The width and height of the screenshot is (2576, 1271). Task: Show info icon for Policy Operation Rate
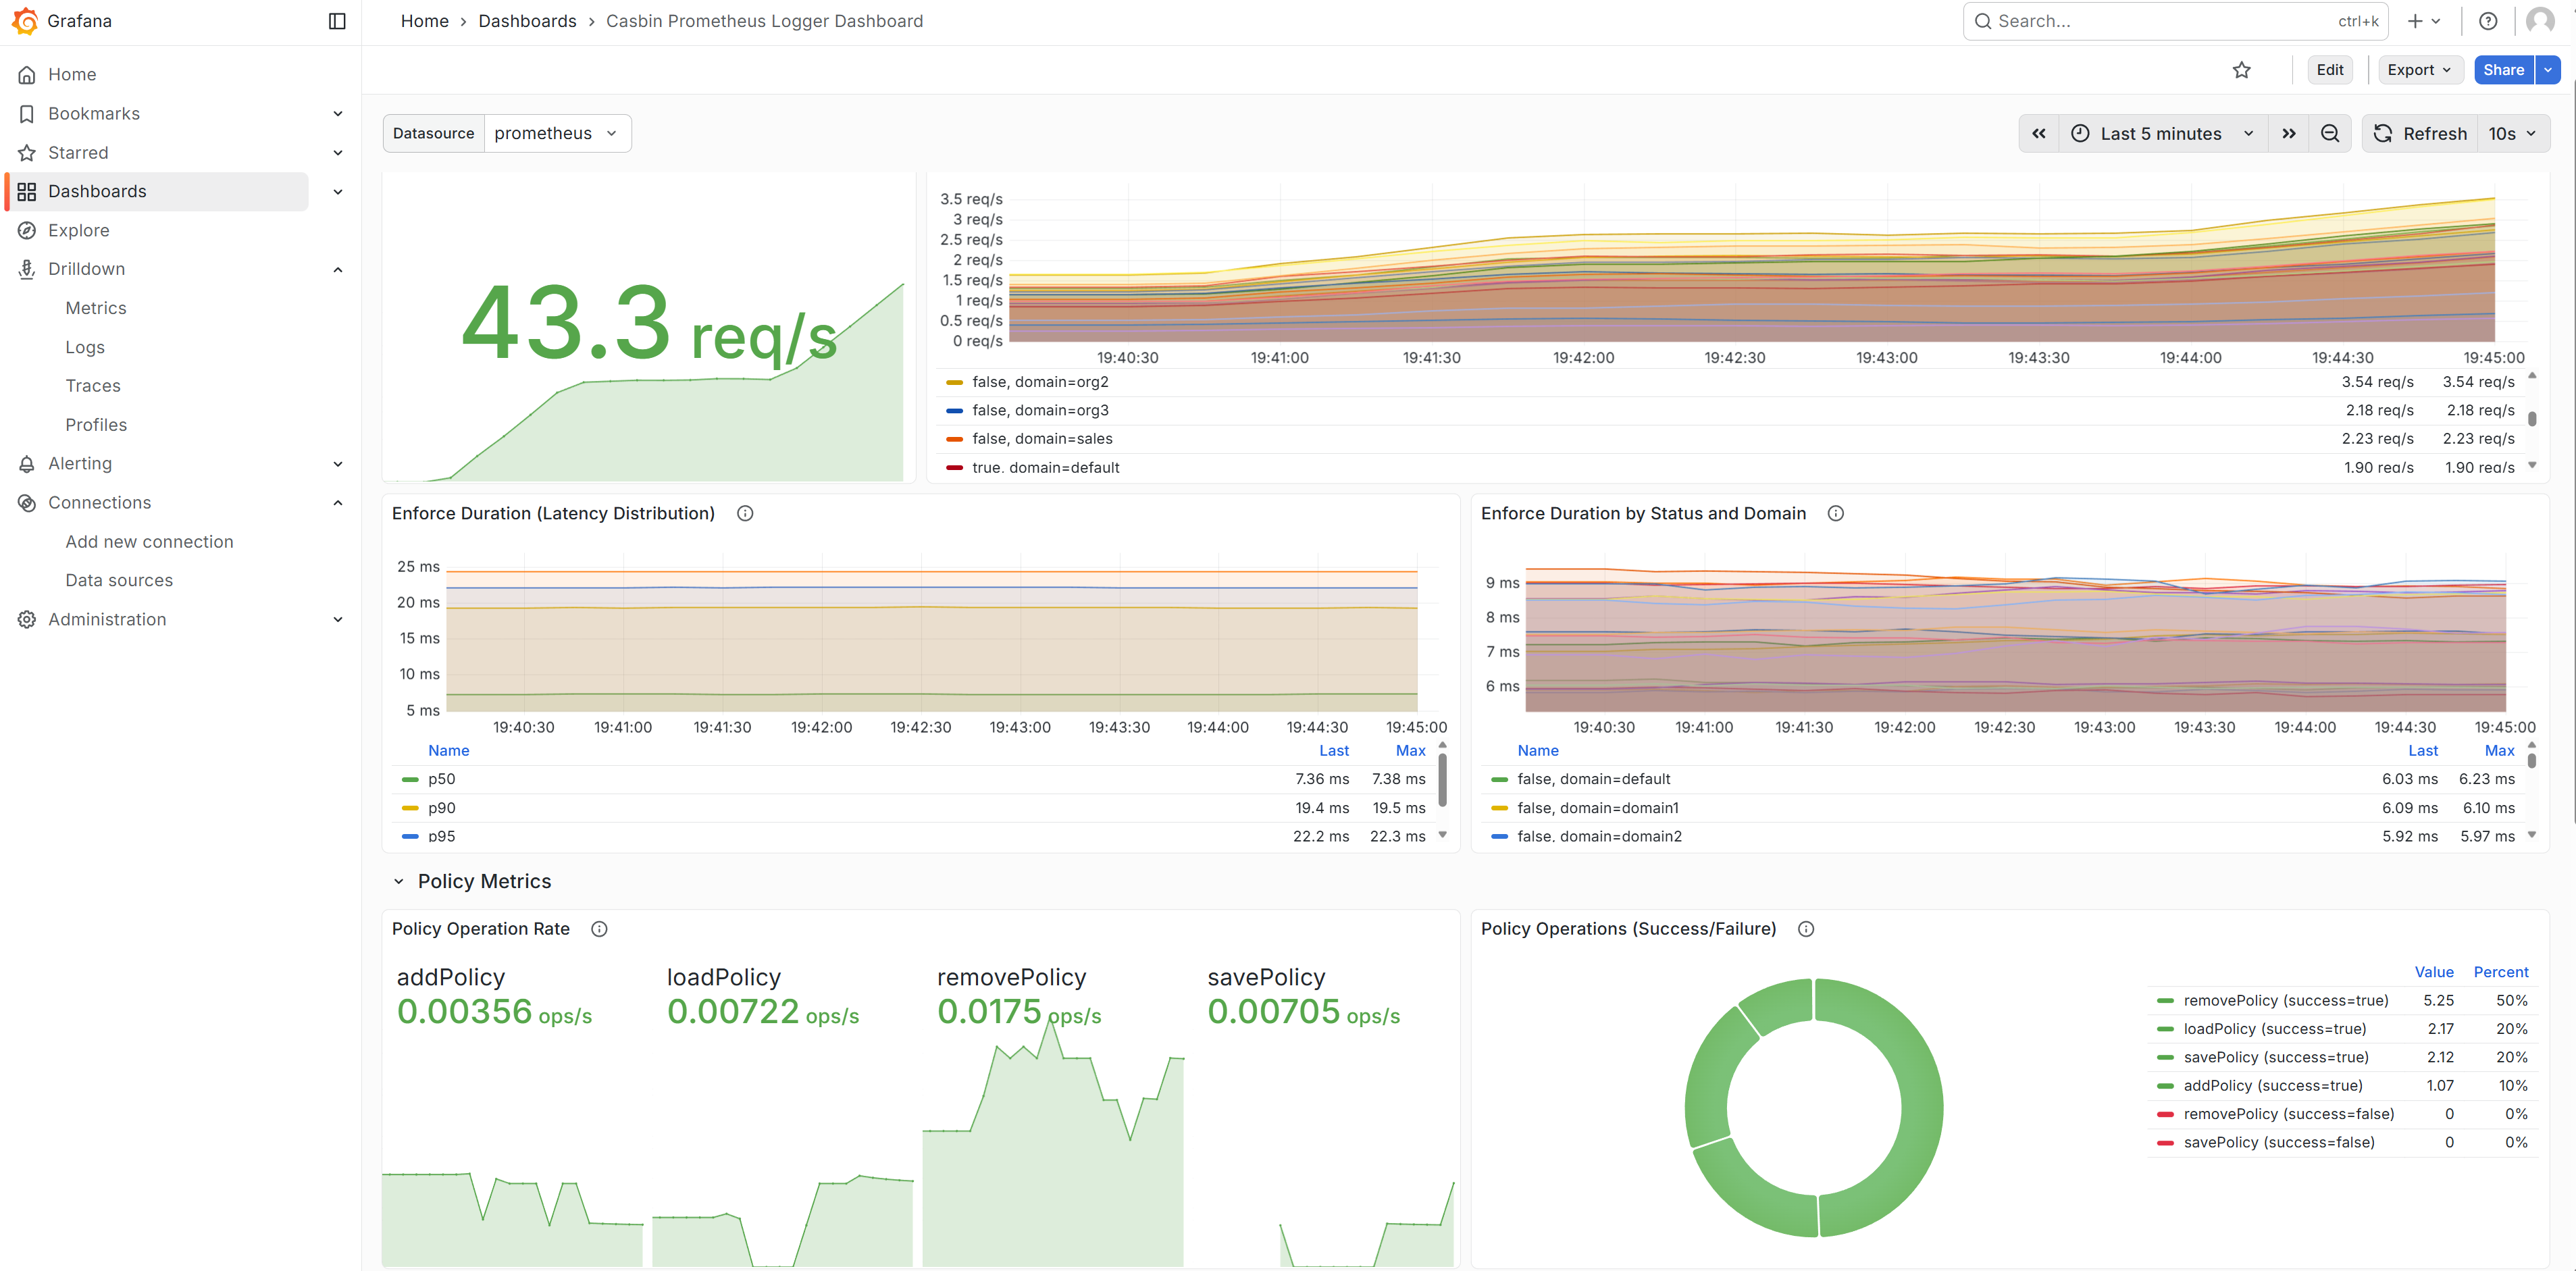(x=599, y=930)
